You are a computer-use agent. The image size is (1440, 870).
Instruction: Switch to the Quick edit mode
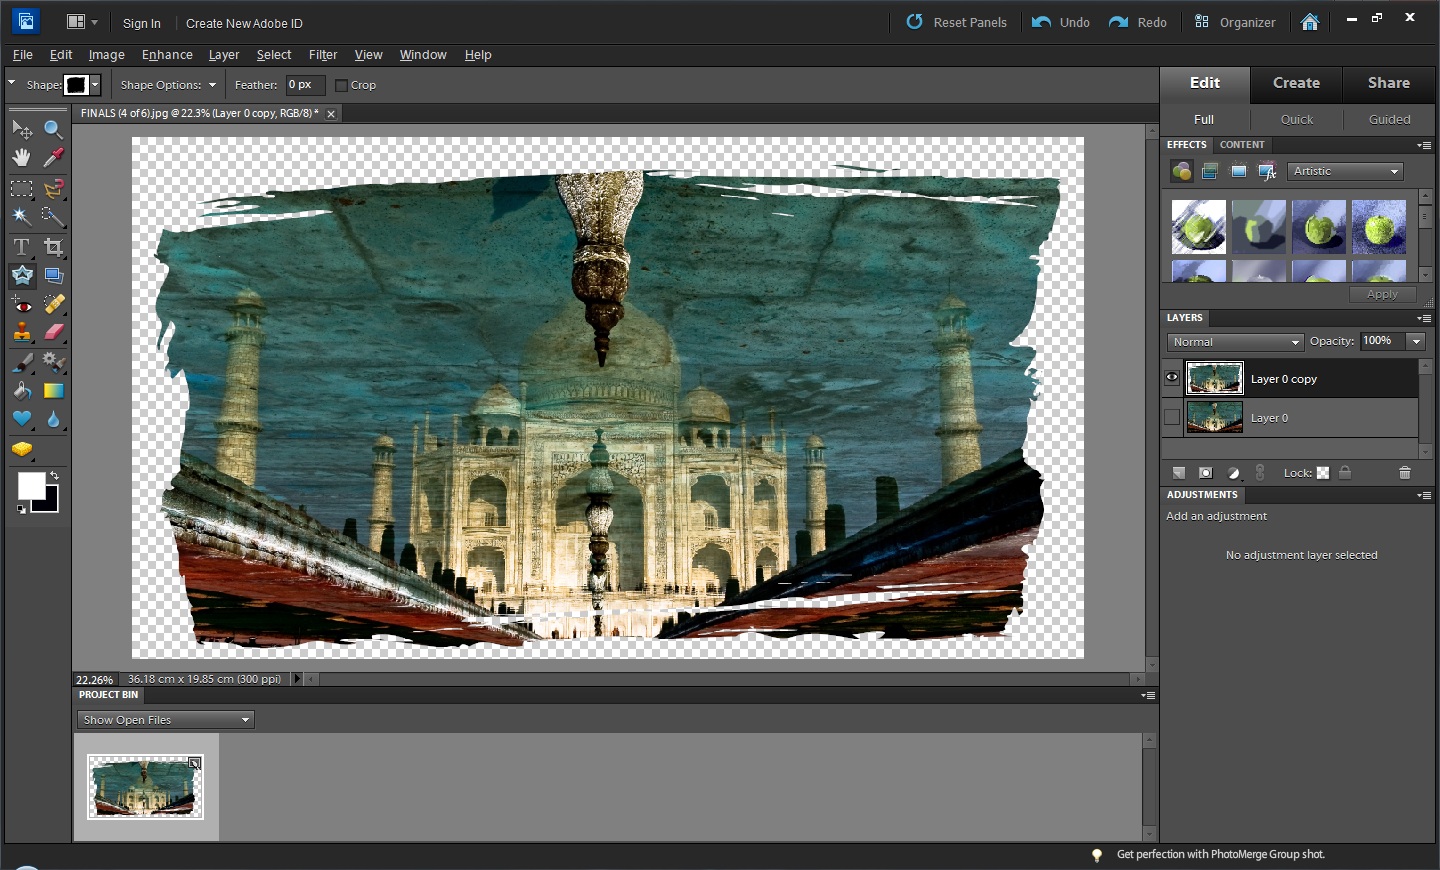point(1297,119)
